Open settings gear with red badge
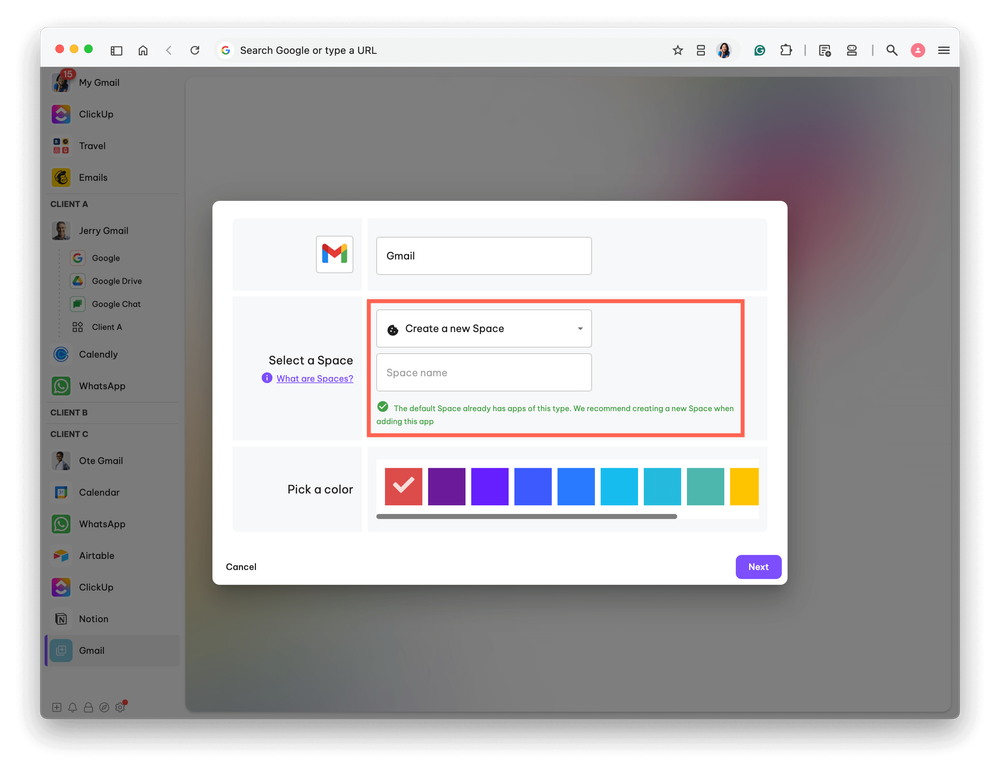1000x772 pixels. point(120,707)
